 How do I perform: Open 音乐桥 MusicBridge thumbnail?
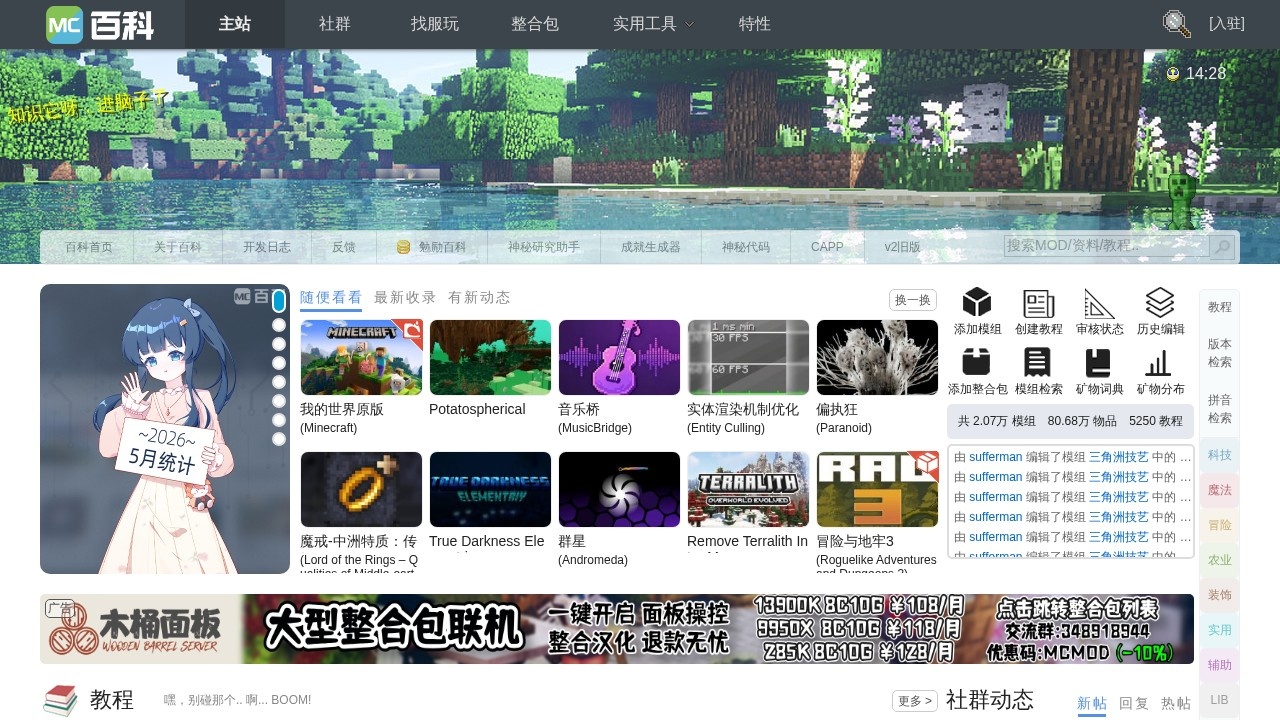pyautogui.click(x=619, y=357)
